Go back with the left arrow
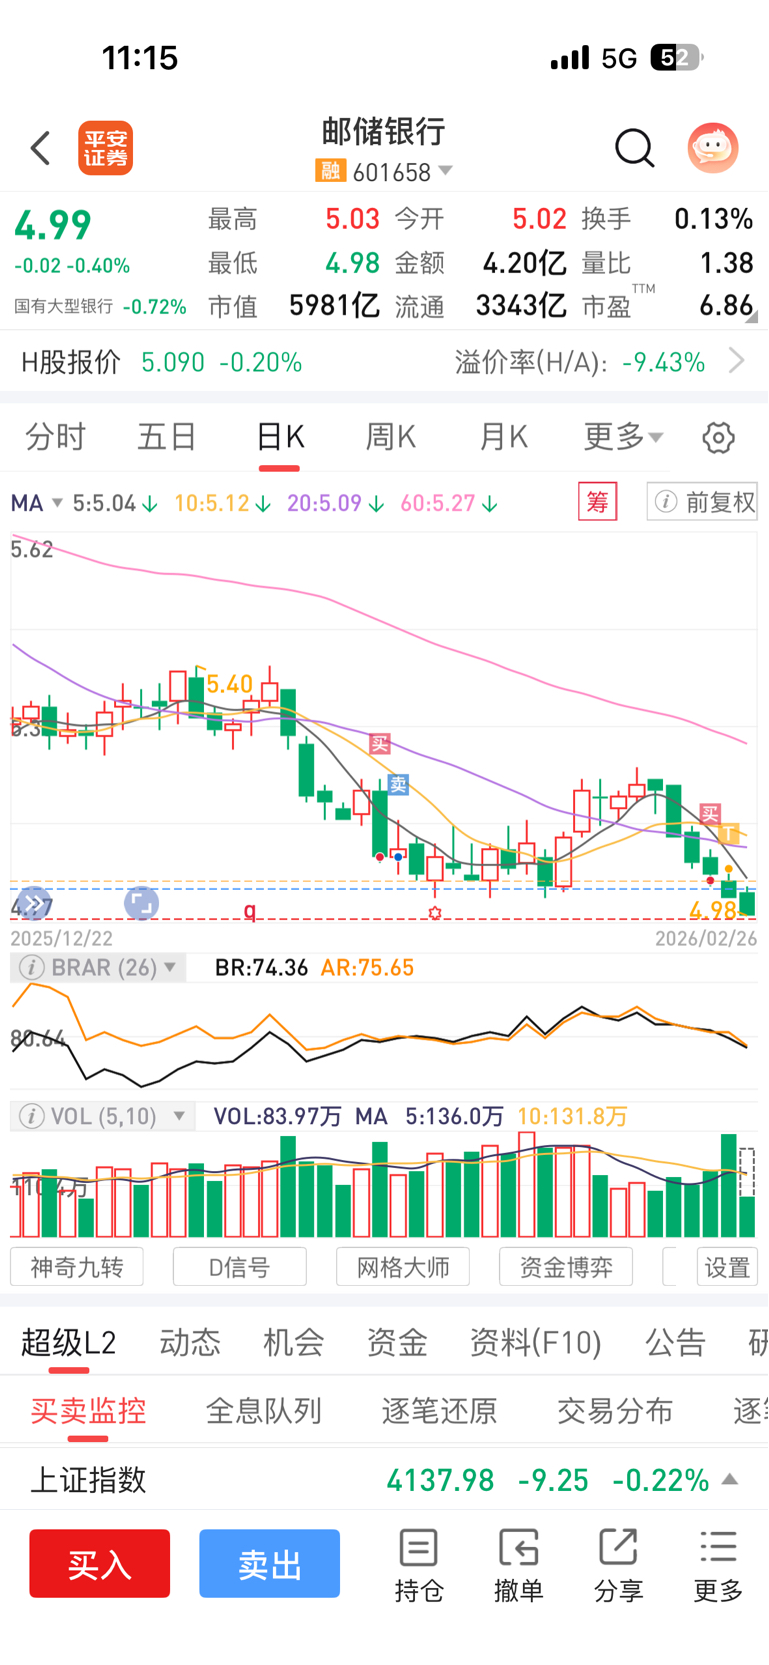Image resolution: width=769 pixels, height=1665 pixels. pyautogui.click(x=40, y=148)
